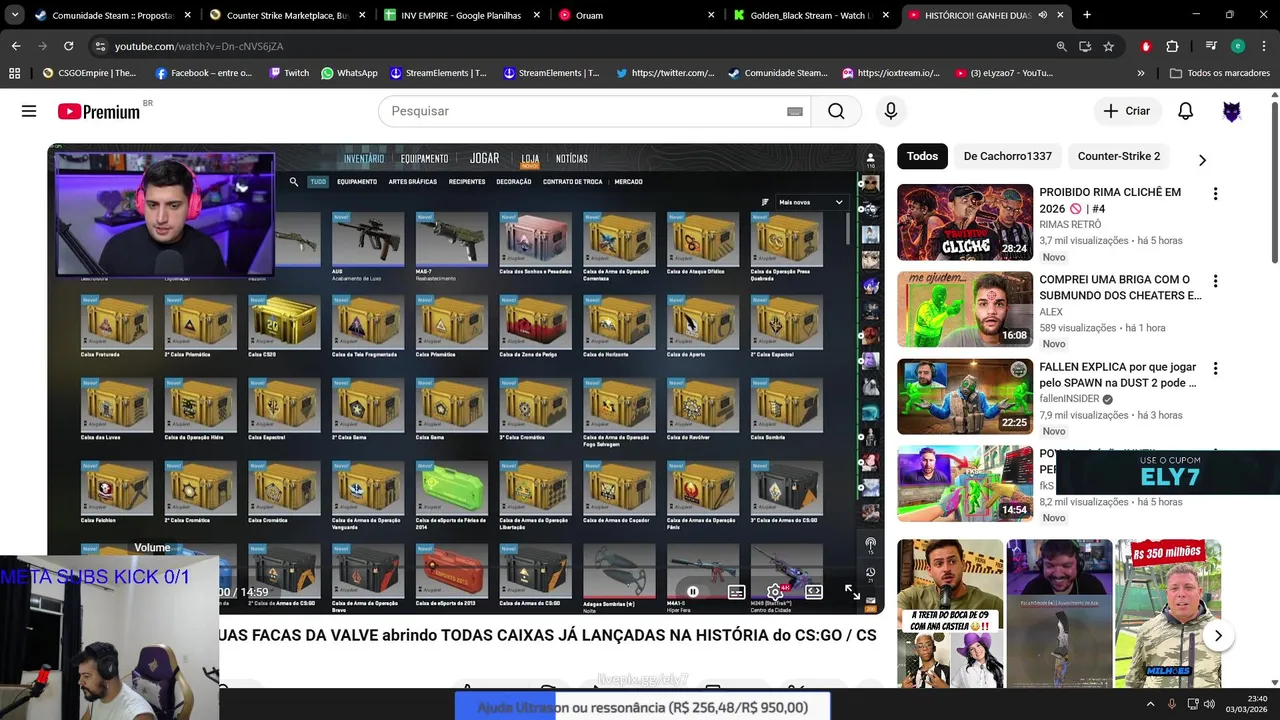Image resolution: width=1280 pixels, height=720 pixels.
Task: Open options for FALLEN EXPLICA video
Action: pos(1215,369)
